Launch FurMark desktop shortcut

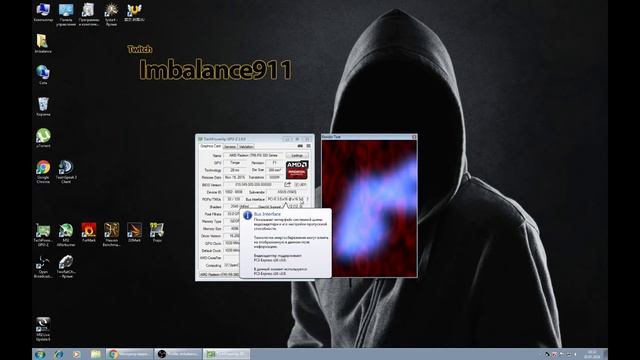pyautogui.click(x=89, y=233)
